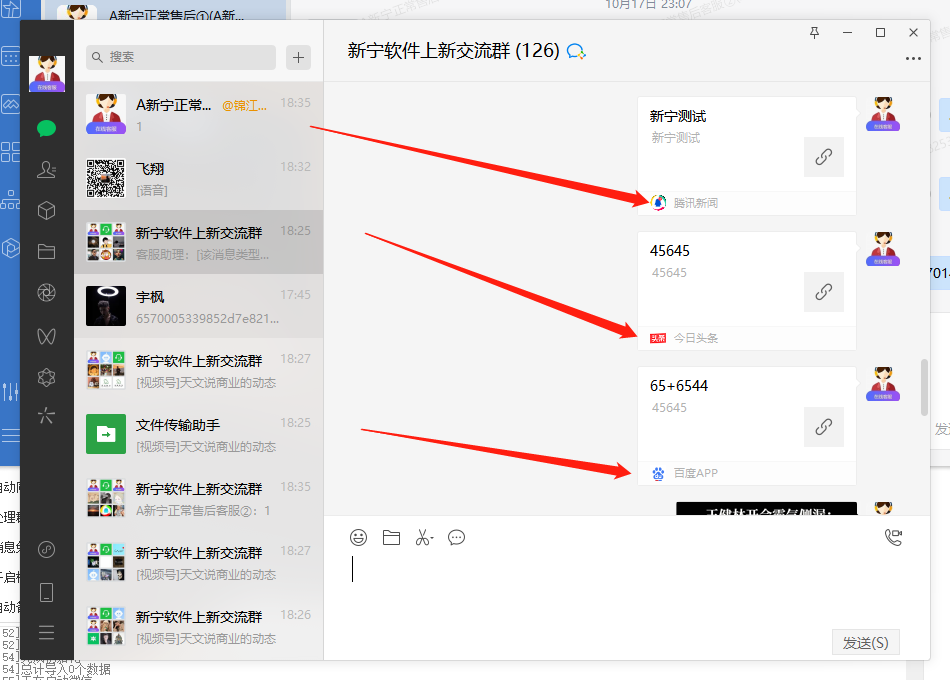This screenshot has height=680, width=950.
Task: Click the 百度APP source label
Action: tap(696, 473)
